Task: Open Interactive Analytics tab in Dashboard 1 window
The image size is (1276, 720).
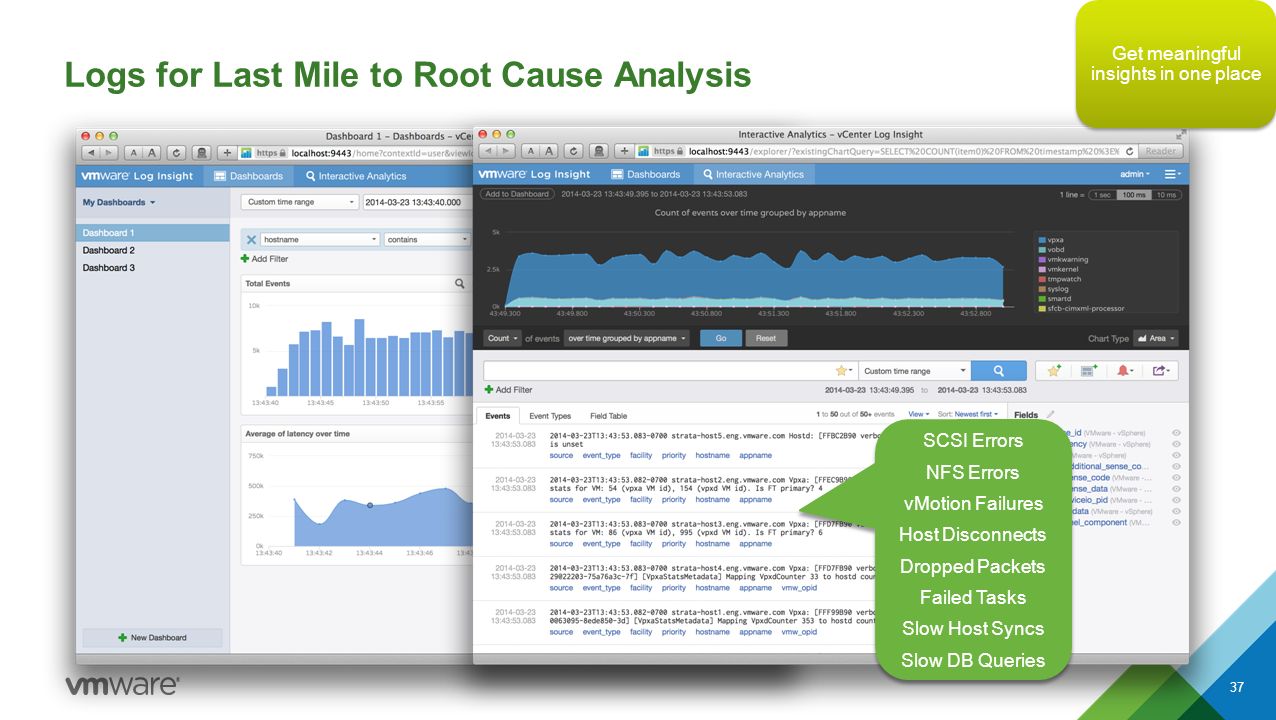Action: [x=356, y=176]
